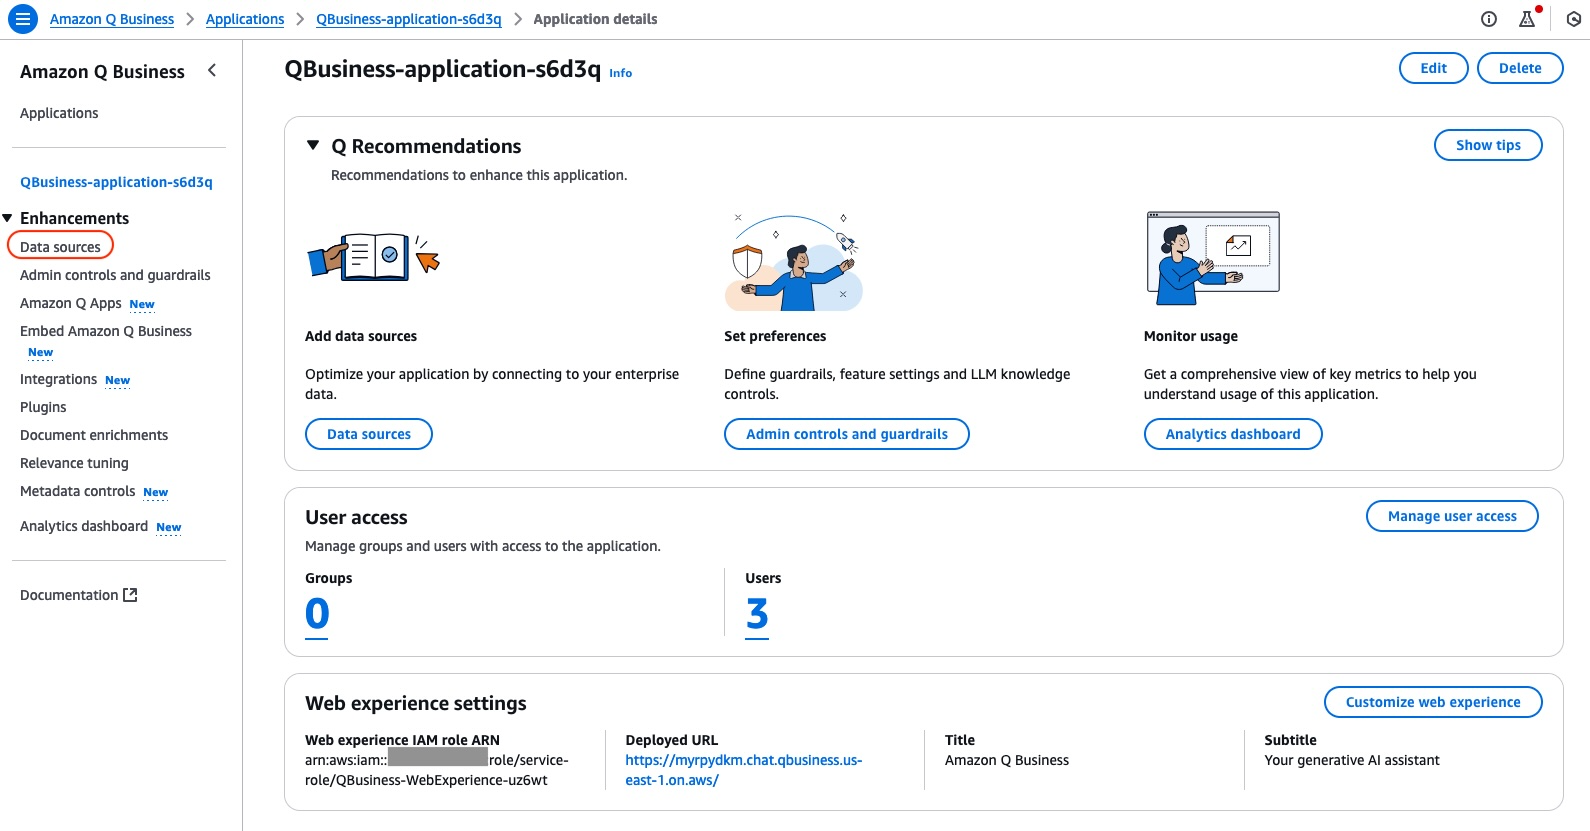Go to Applications breadcrumb link
This screenshot has height=831, width=1590.
(x=245, y=19)
